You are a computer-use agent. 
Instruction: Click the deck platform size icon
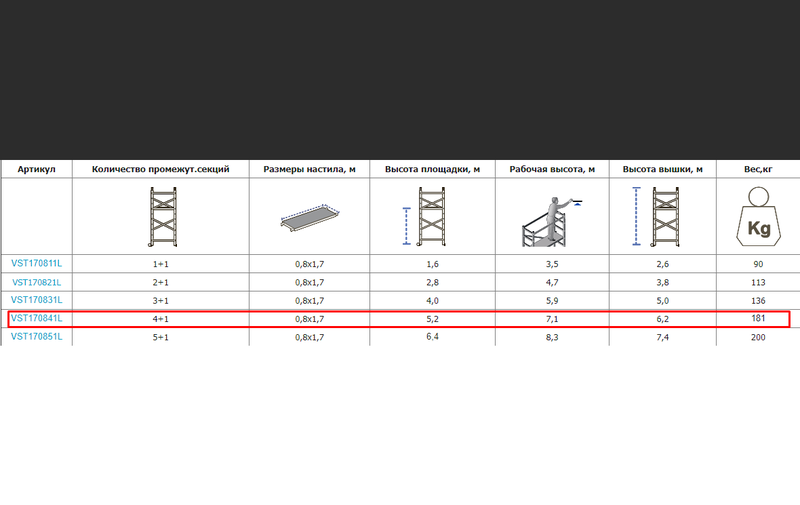310,218
